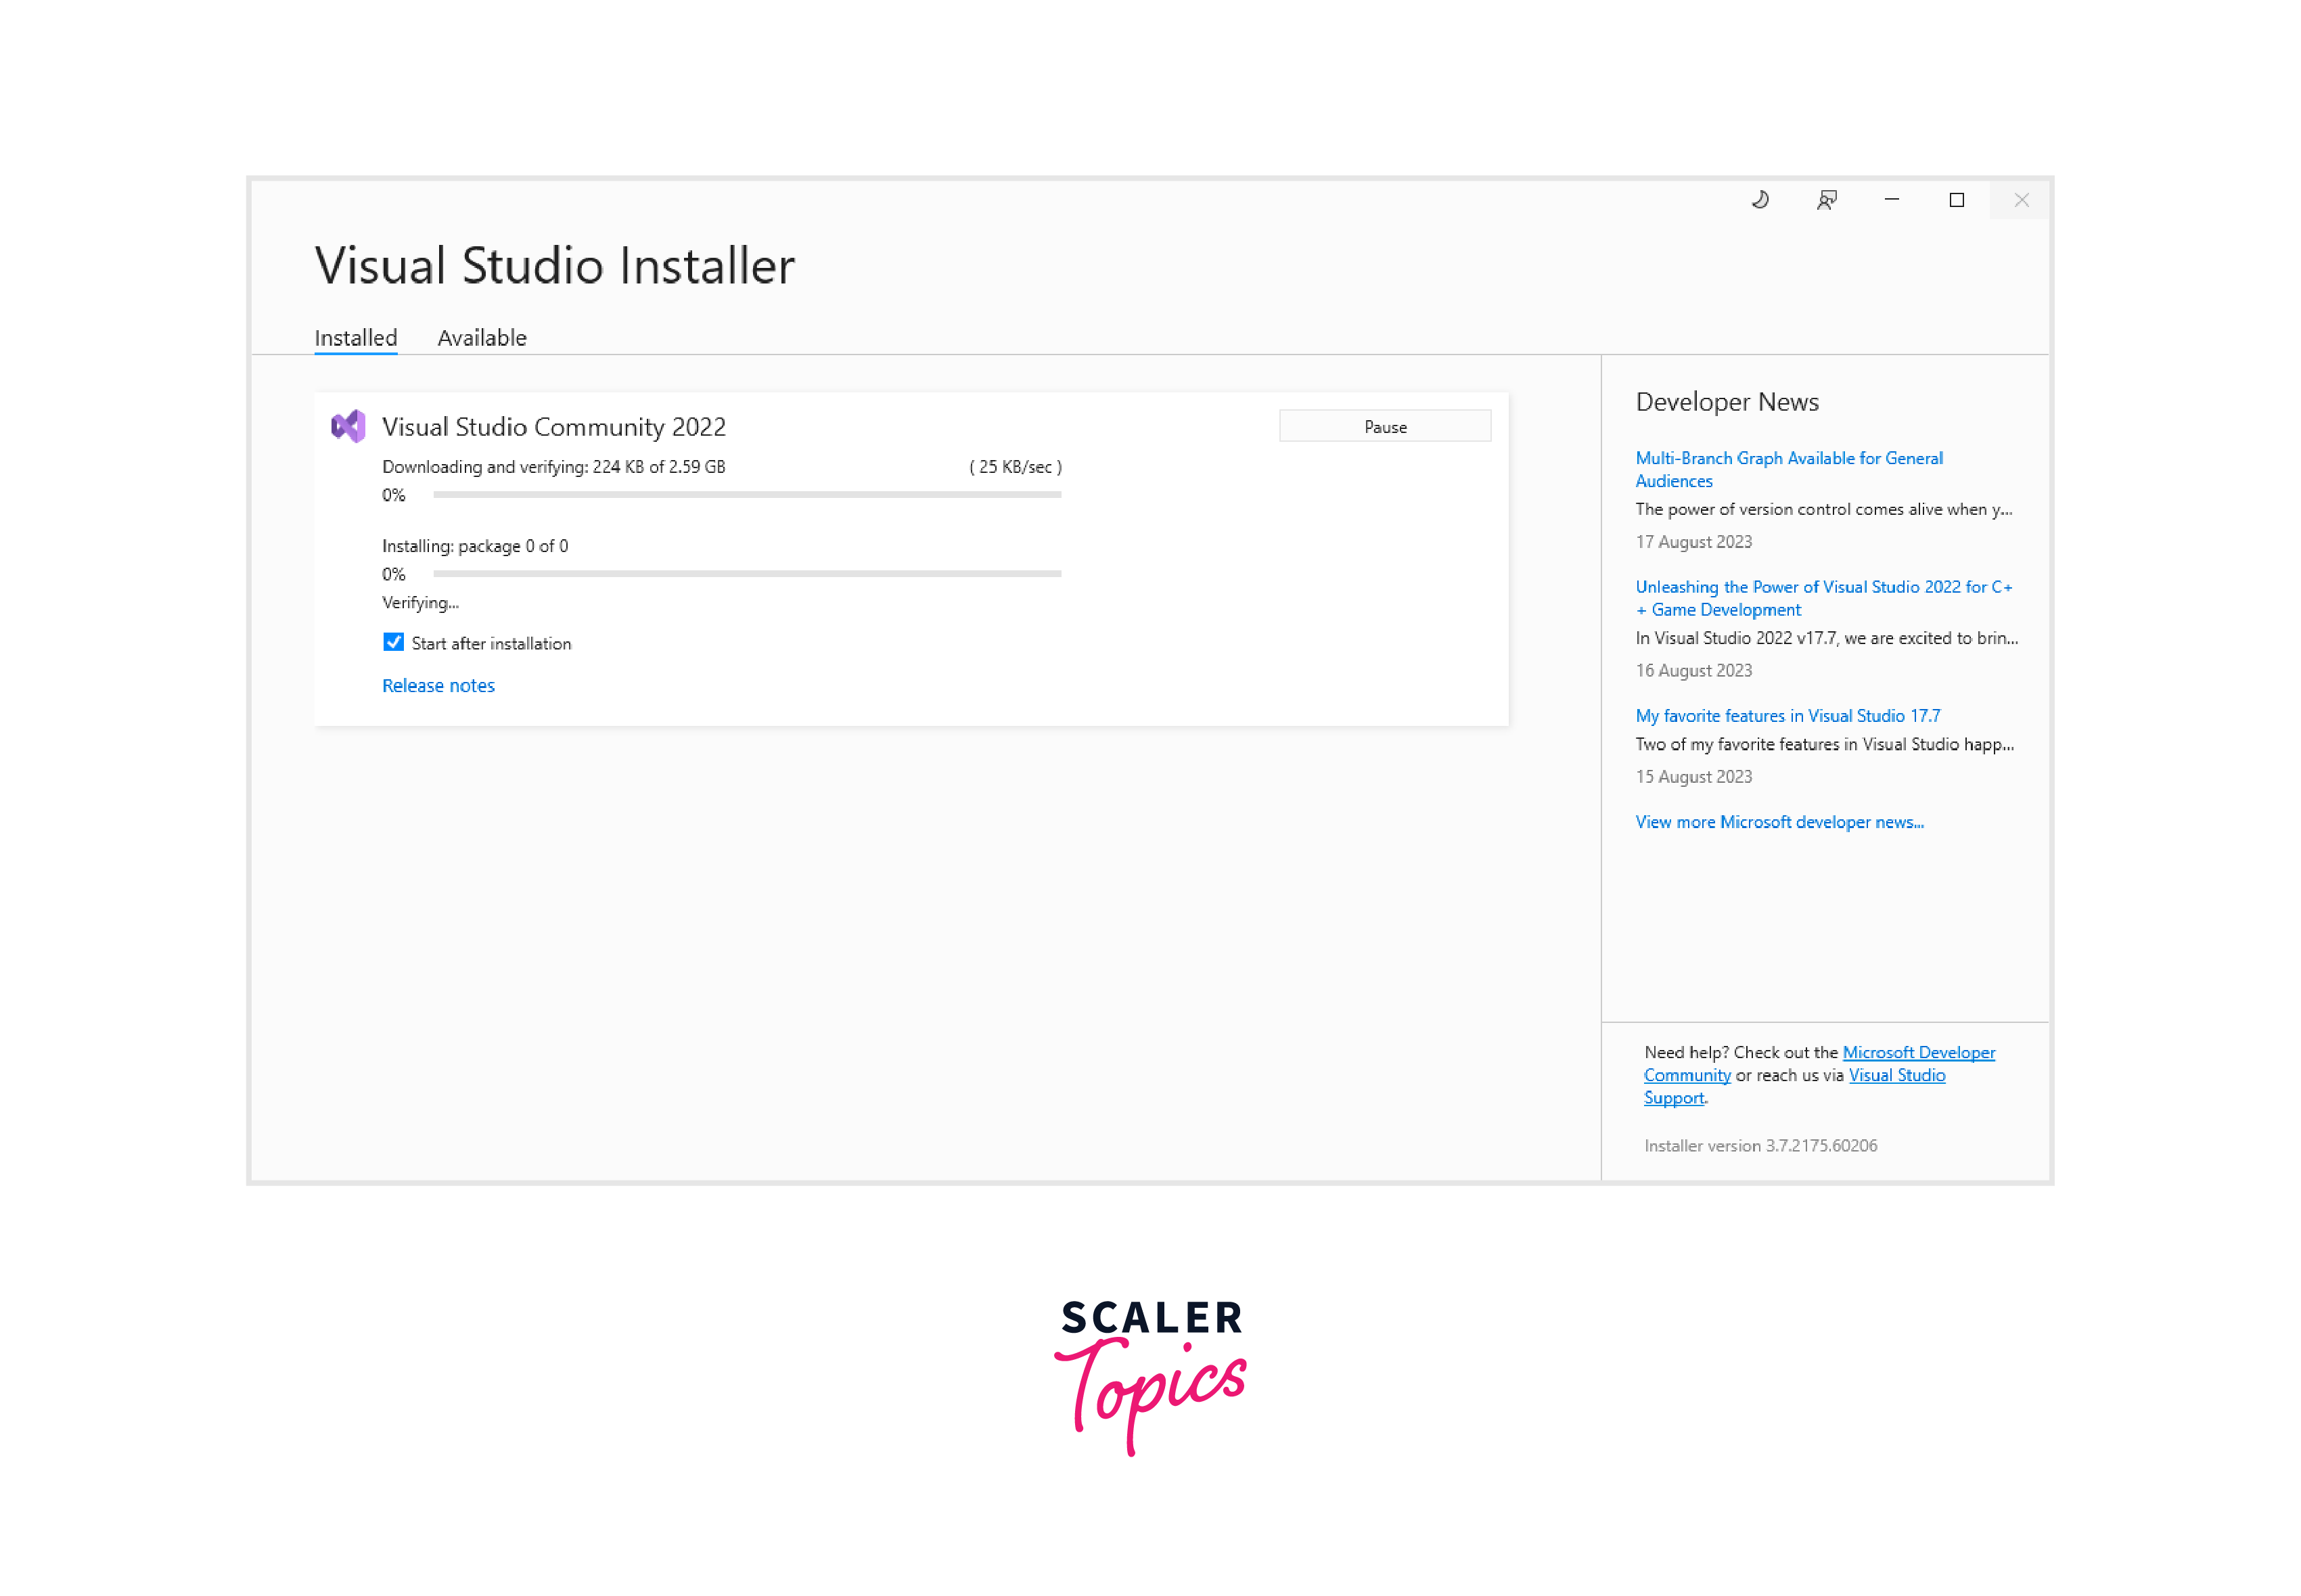Visit Microsoft Developer Community link
2301x1596 pixels.
tap(1917, 1052)
